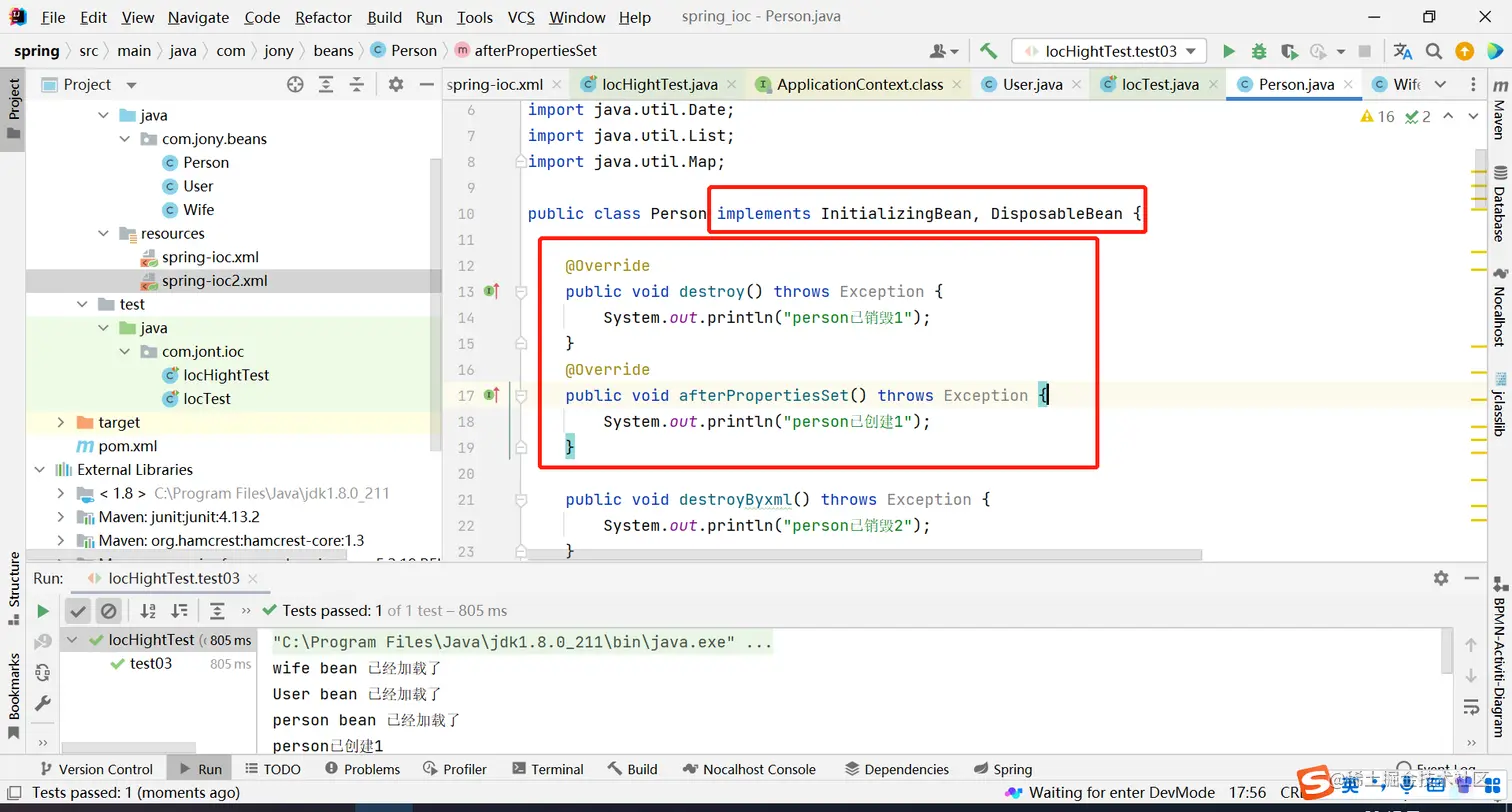The height and width of the screenshot is (812, 1512).
Task: Start debugging with the green bug icon
Action: pos(1259,51)
